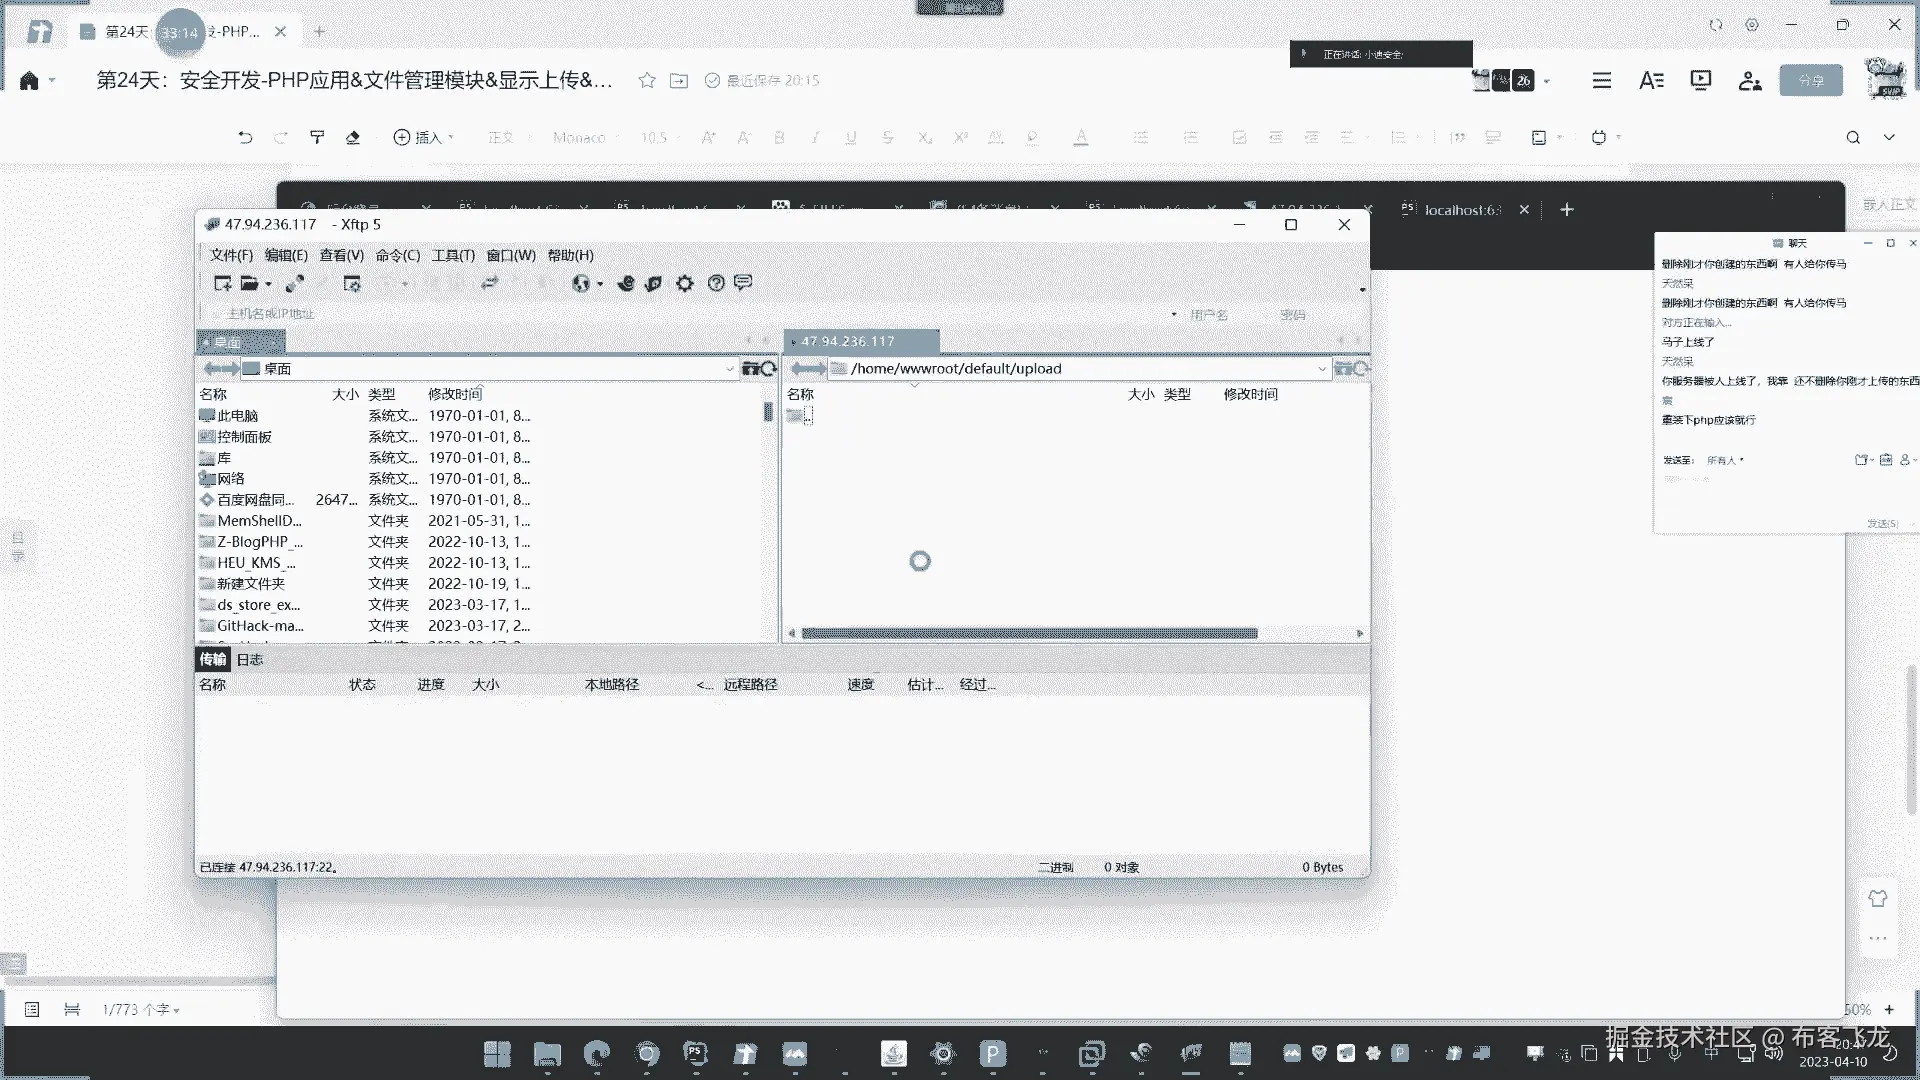Image resolution: width=1920 pixels, height=1080 pixels.
Task: Click the transfer sync arrows icon
Action: pos(489,283)
